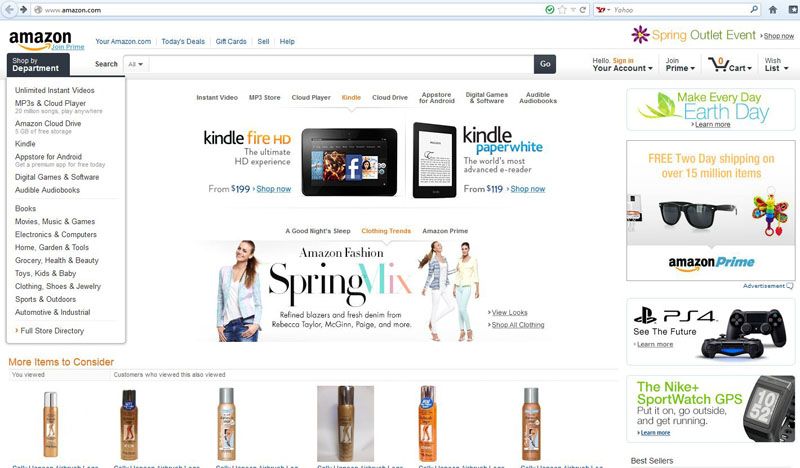Open the Shop by Department menu
This screenshot has width=800, height=468.
pyautogui.click(x=38, y=64)
